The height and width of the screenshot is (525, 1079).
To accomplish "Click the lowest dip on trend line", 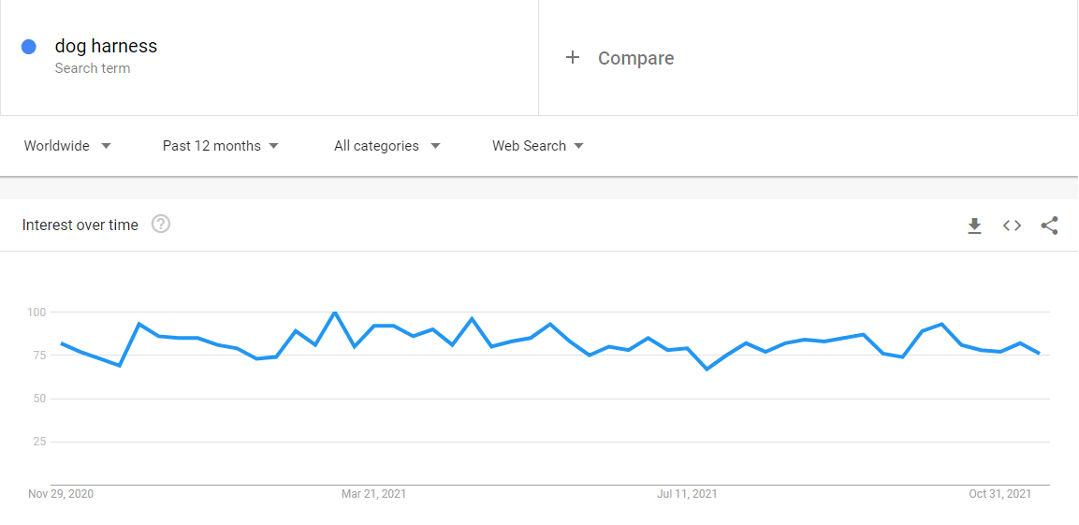I will point(707,369).
